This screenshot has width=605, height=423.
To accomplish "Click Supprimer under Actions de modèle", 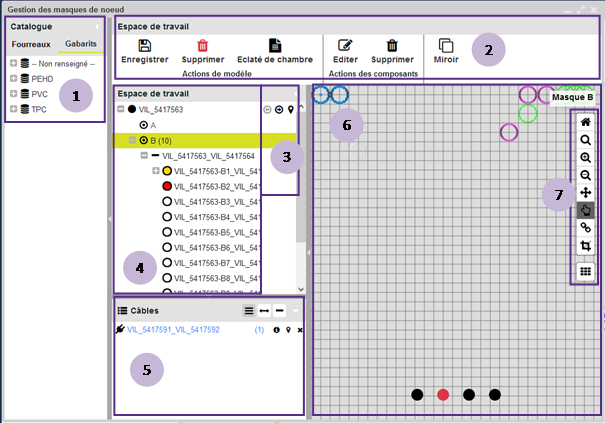I will point(202,45).
